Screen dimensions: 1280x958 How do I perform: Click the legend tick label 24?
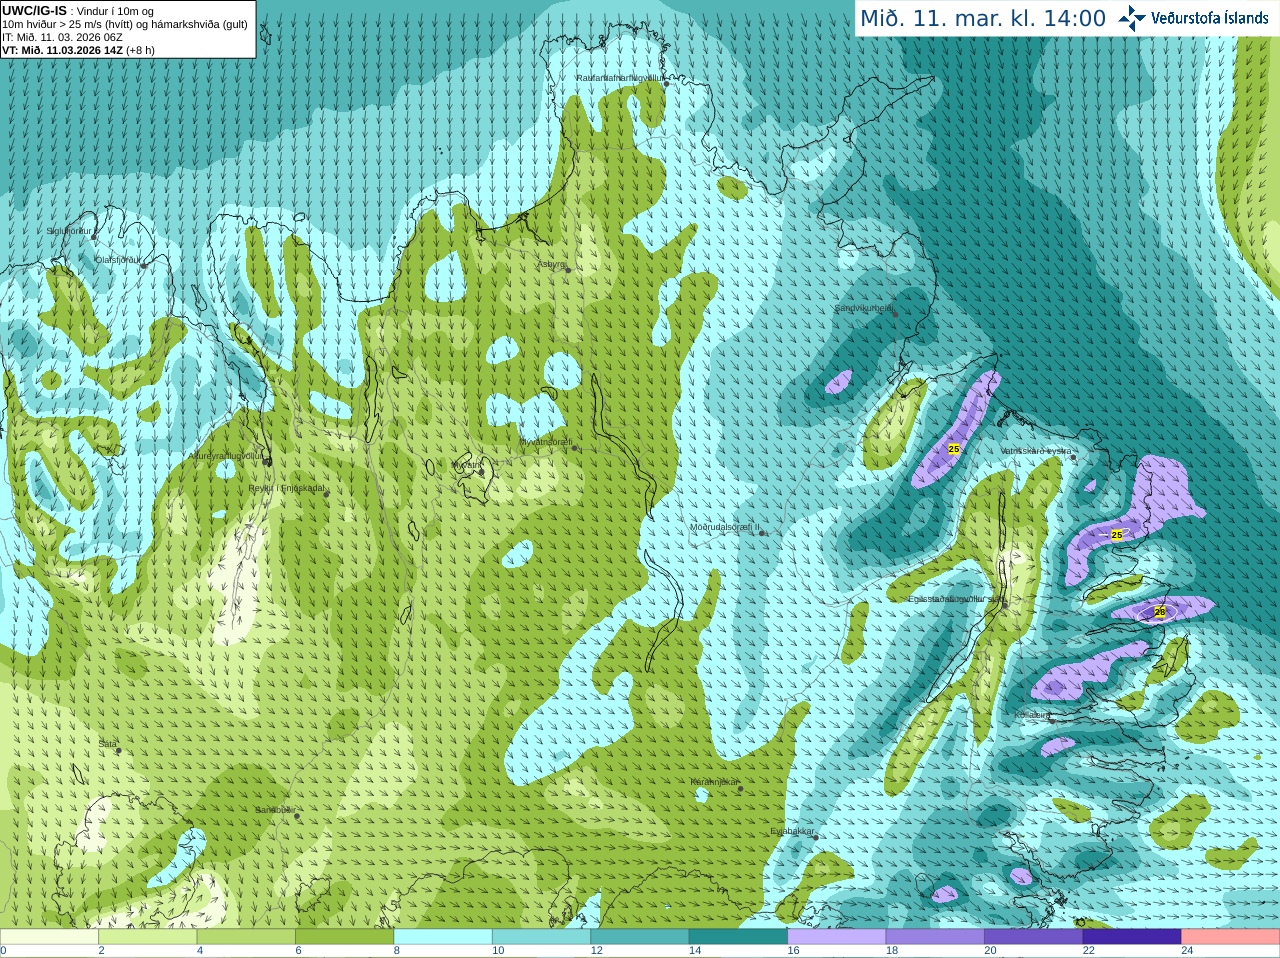point(1187,951)
